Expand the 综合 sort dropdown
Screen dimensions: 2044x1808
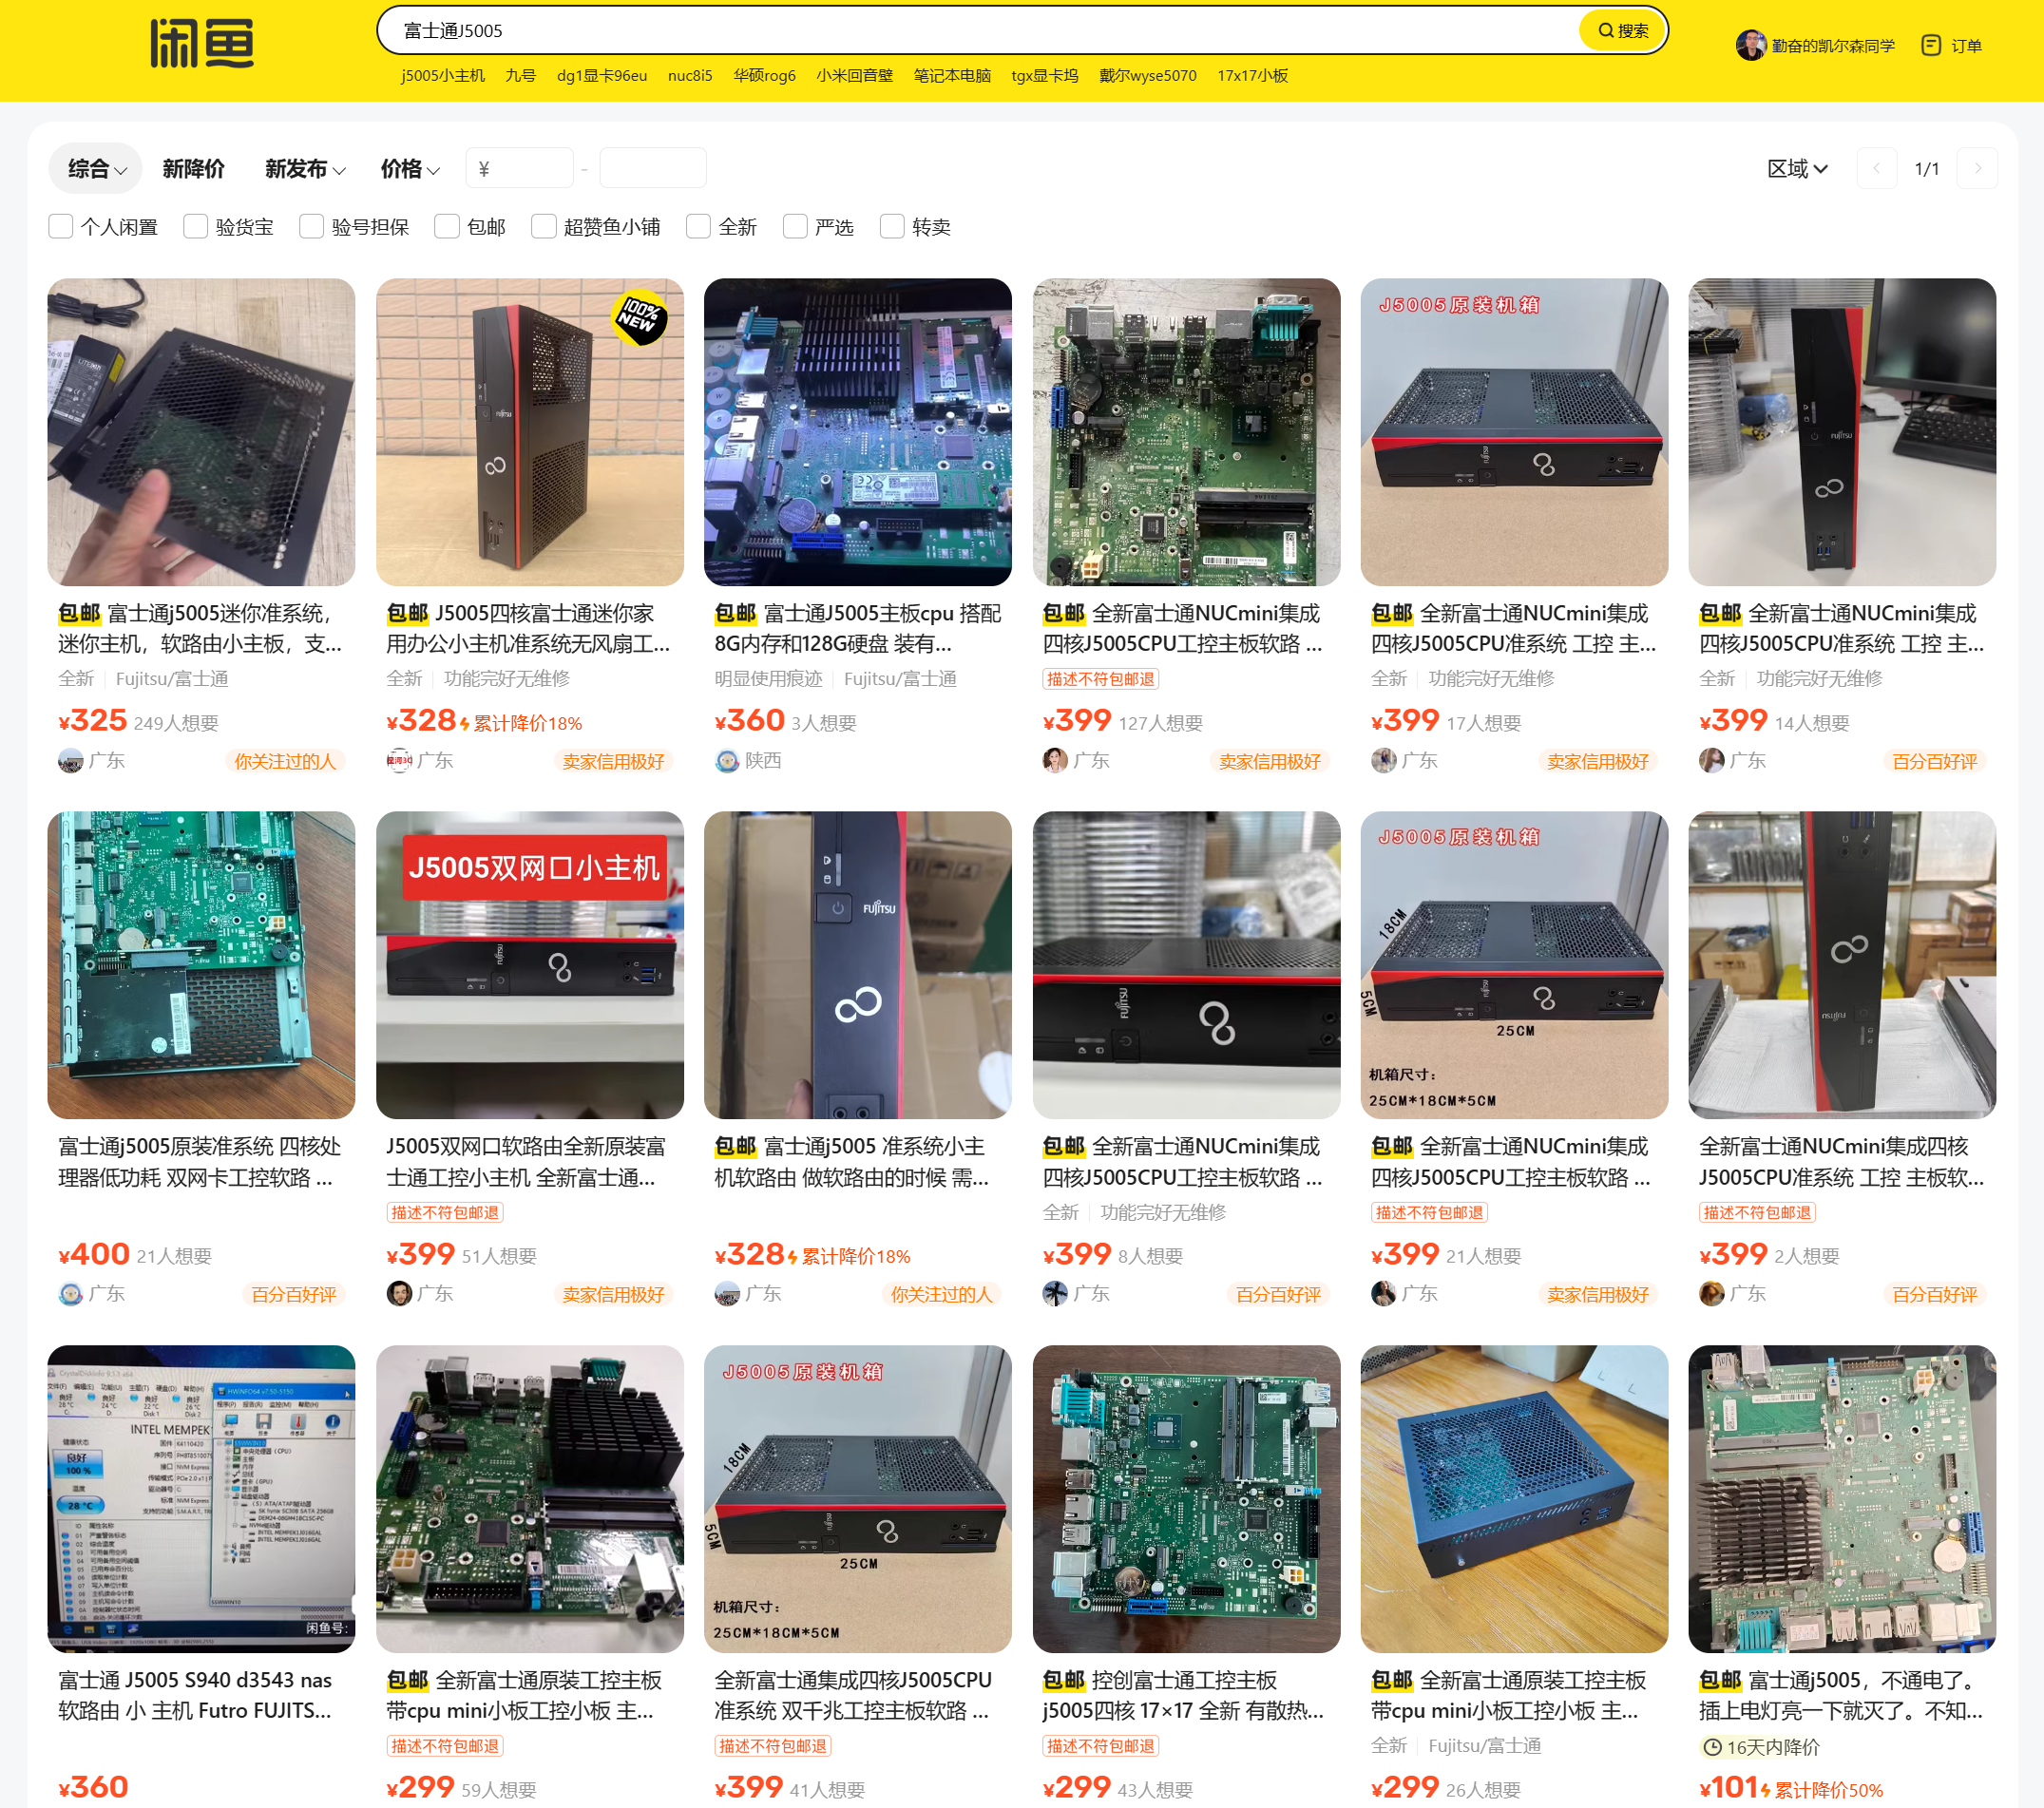(x=96, y=168)
